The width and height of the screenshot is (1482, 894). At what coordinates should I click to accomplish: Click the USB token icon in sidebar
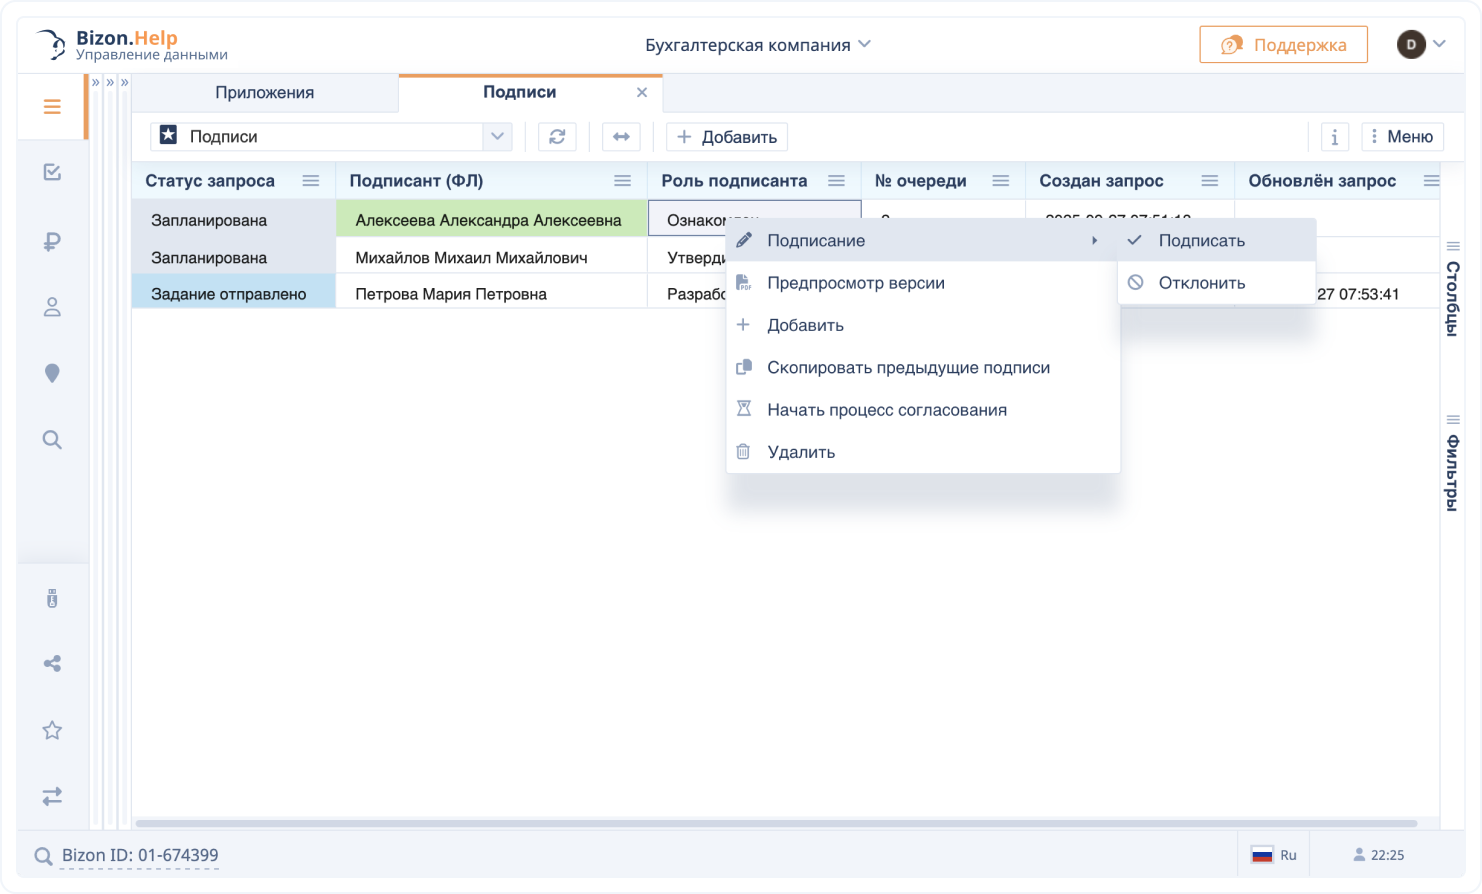click(52, 598)
